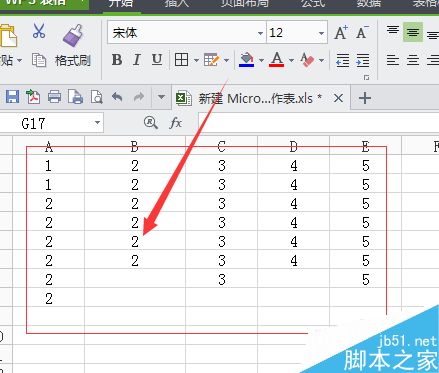Increase indent icon
The width and height of the screenshot is (439, 373).
click(x=363, y=60)
